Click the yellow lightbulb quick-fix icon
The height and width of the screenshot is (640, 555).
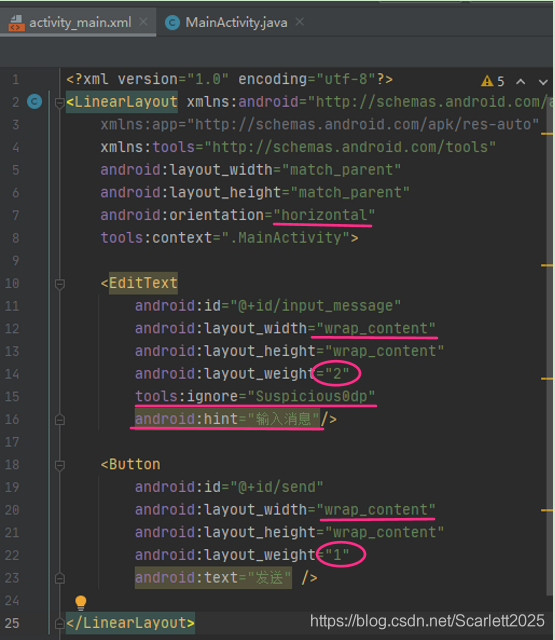coord(80,602)
